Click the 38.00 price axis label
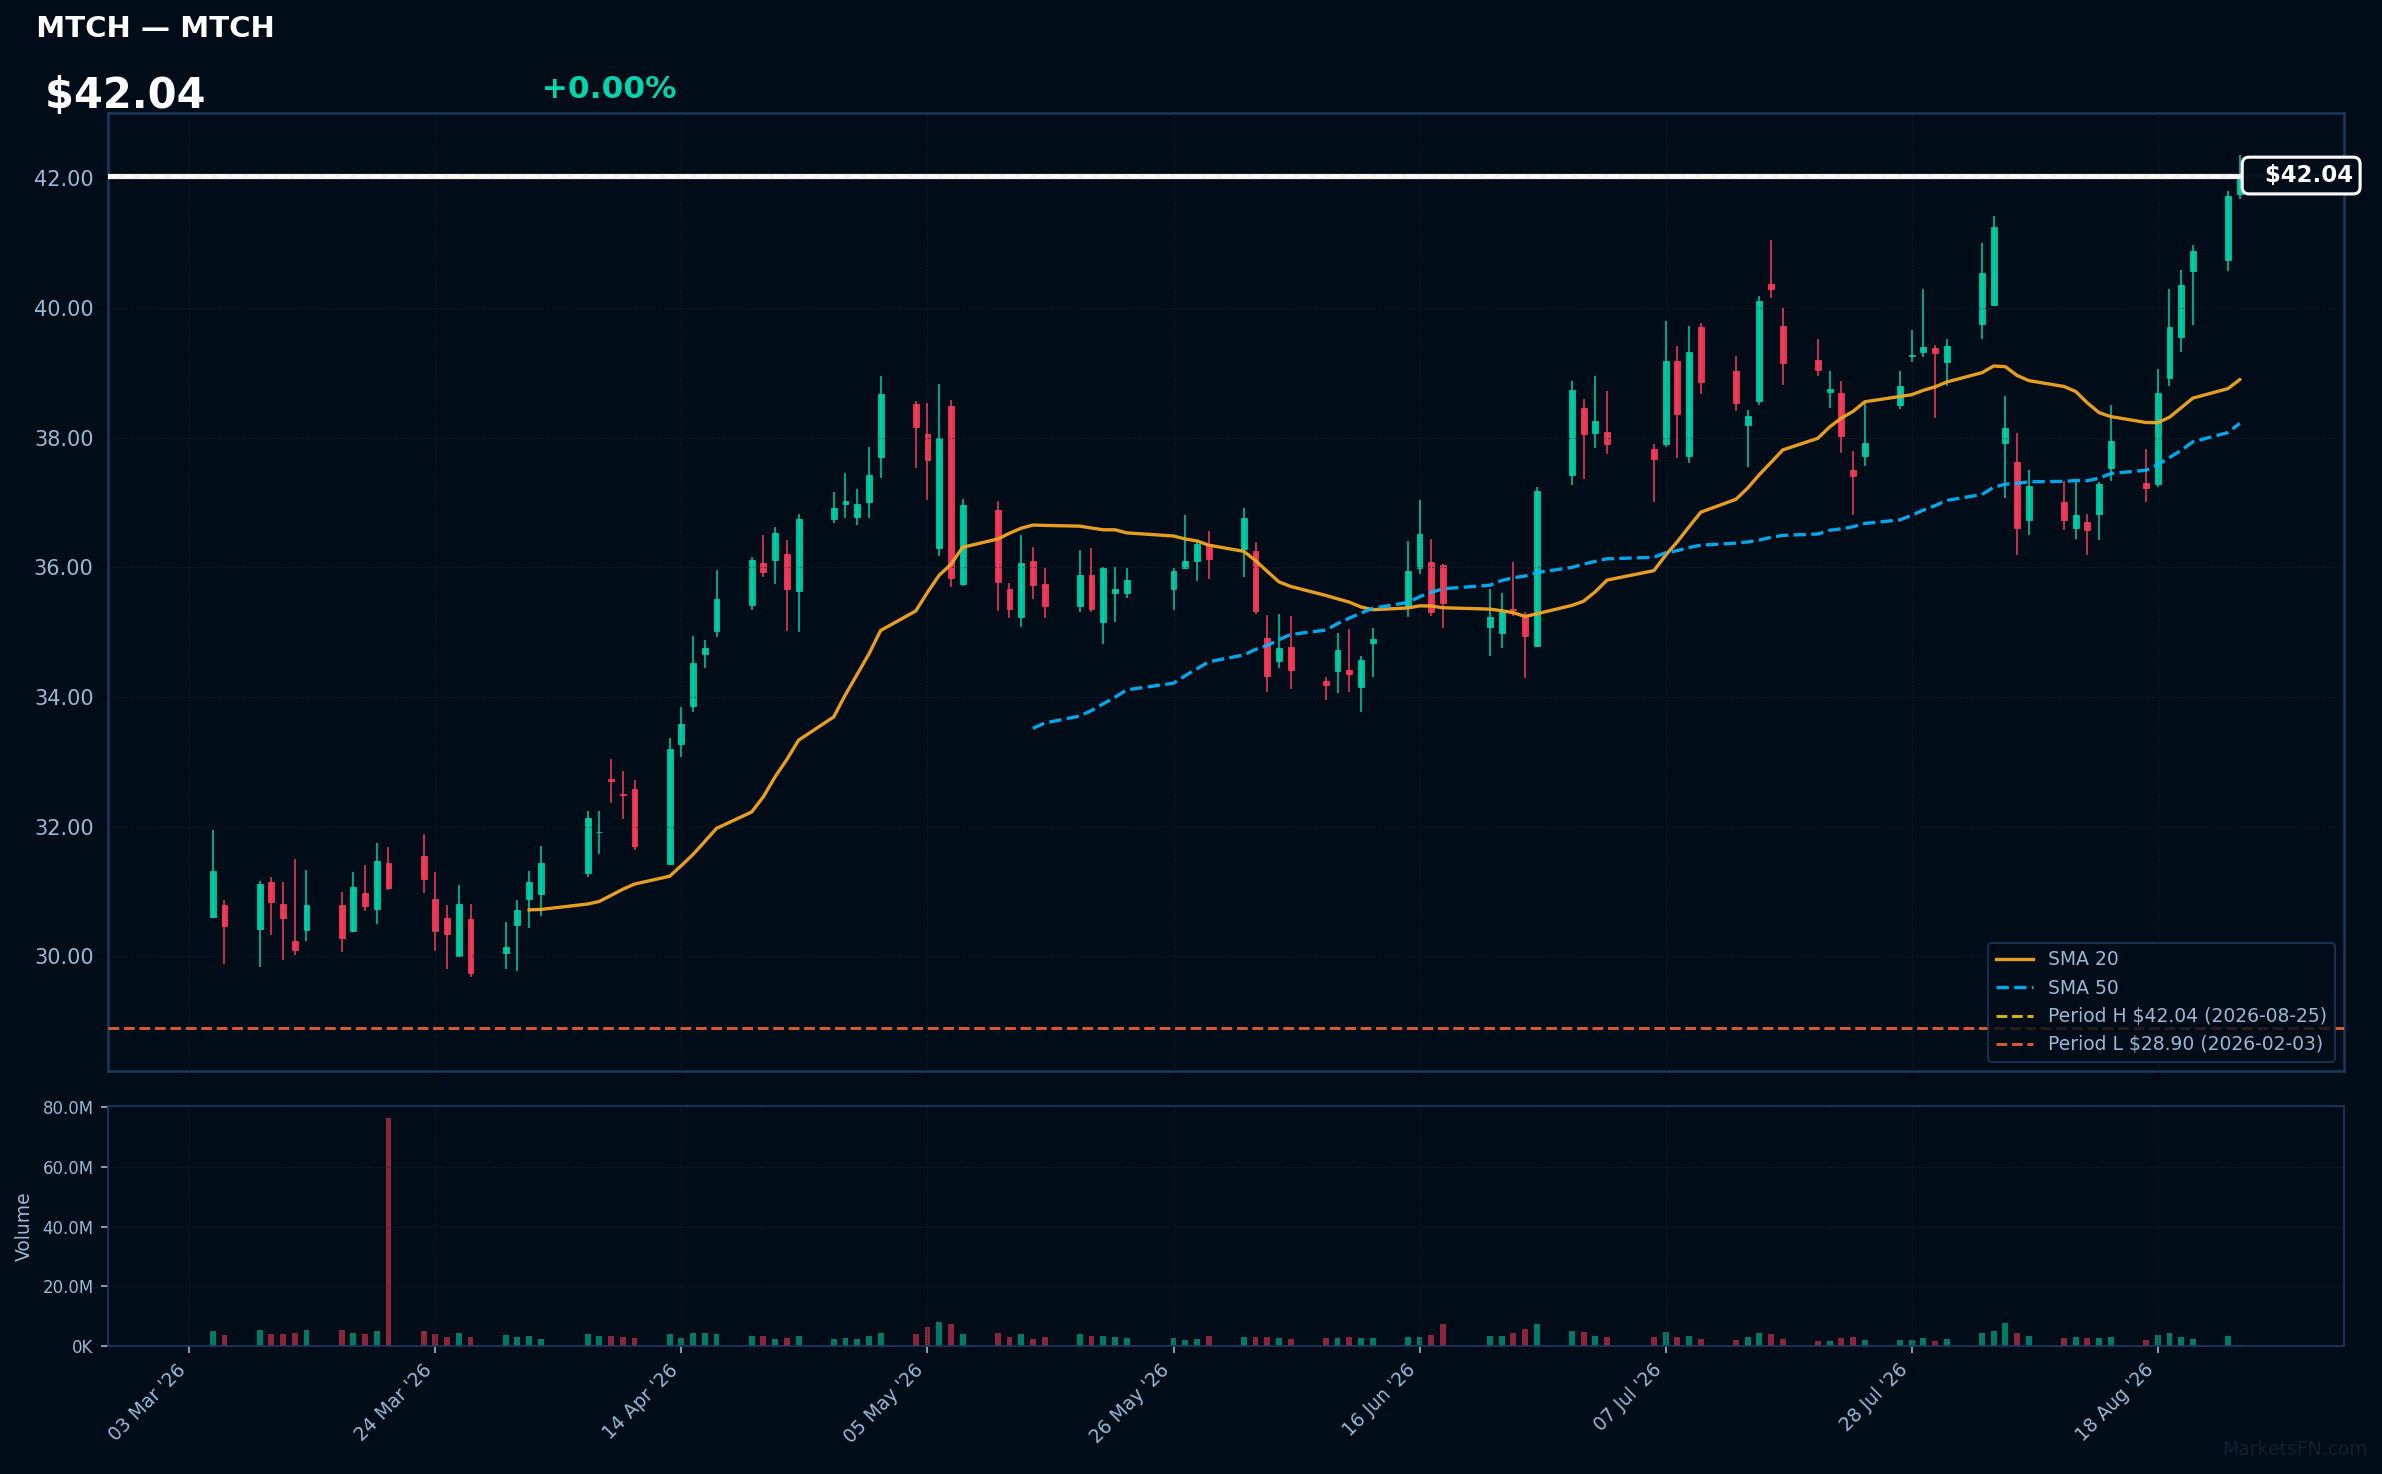Screen dimensions: 2382x1474 (64, 438)
